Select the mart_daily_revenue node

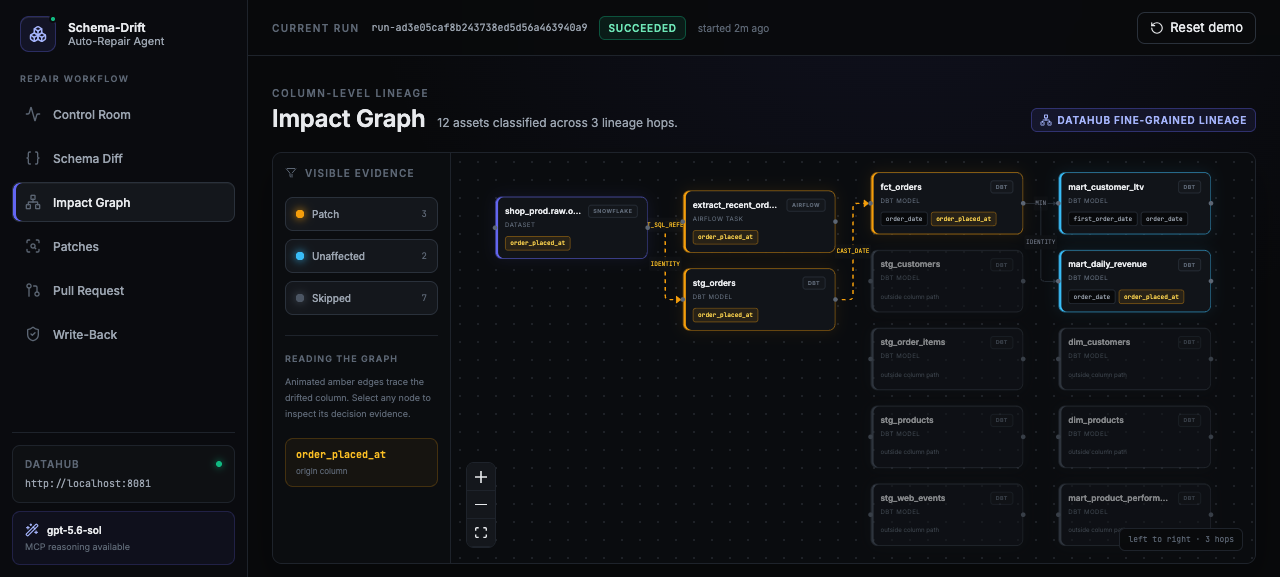[x=1135, y=281]
